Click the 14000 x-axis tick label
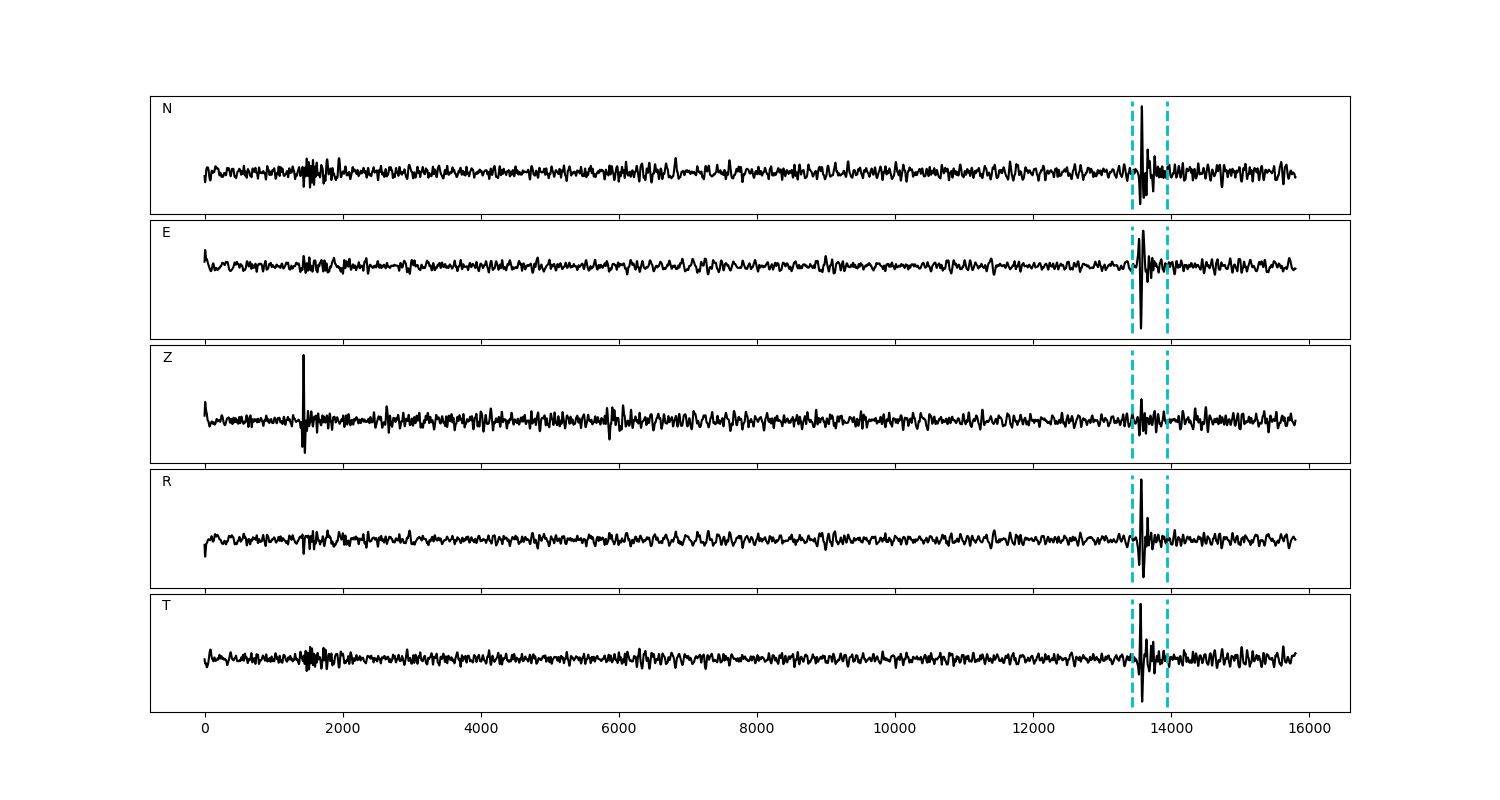 (1171, 730)
